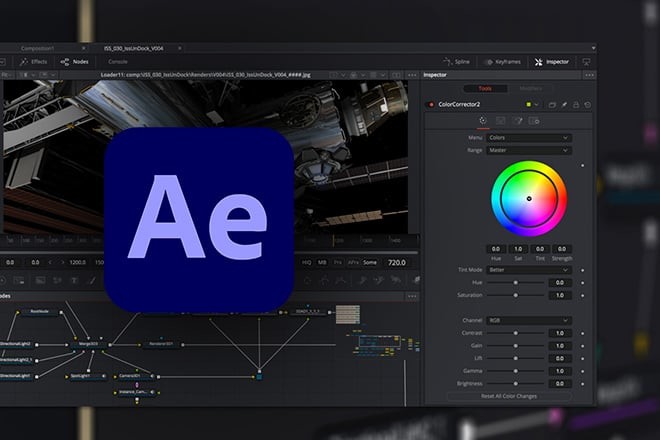Toggle the MB motion blur button
Viewport: 660px width, 440px height.
(322, 262)
